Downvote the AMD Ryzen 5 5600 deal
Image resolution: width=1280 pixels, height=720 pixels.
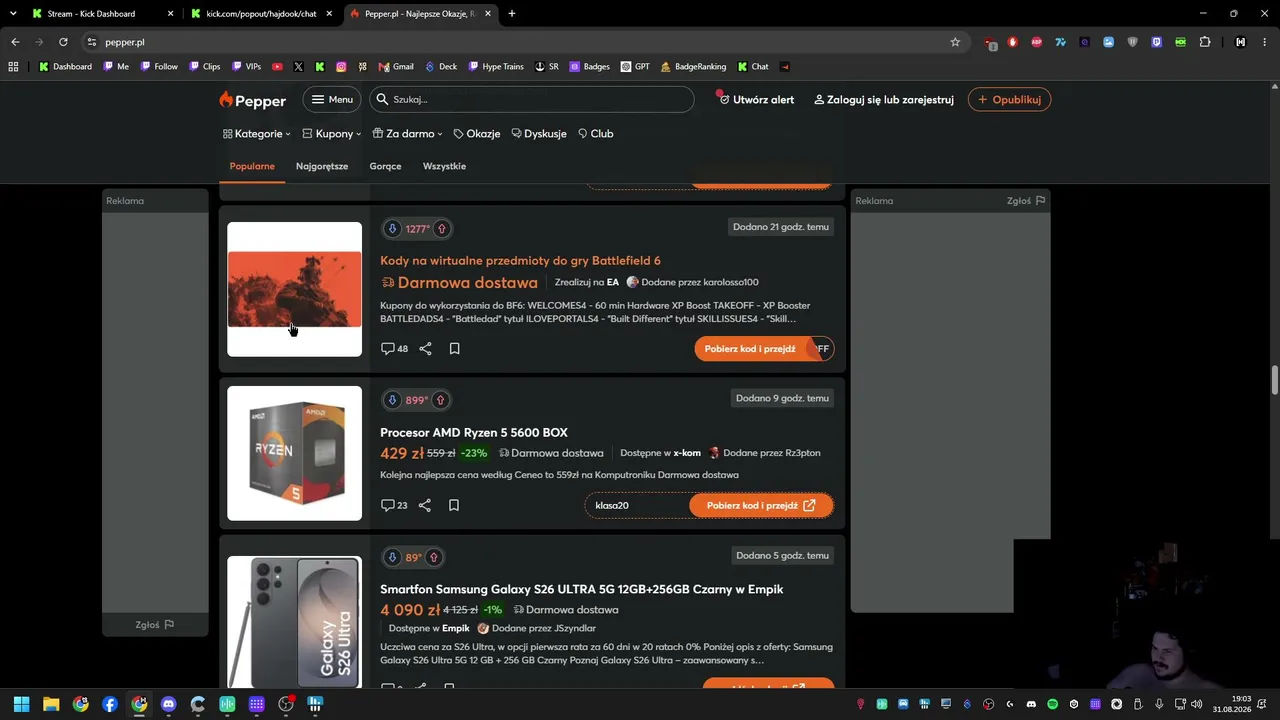(x=392, y=400)
